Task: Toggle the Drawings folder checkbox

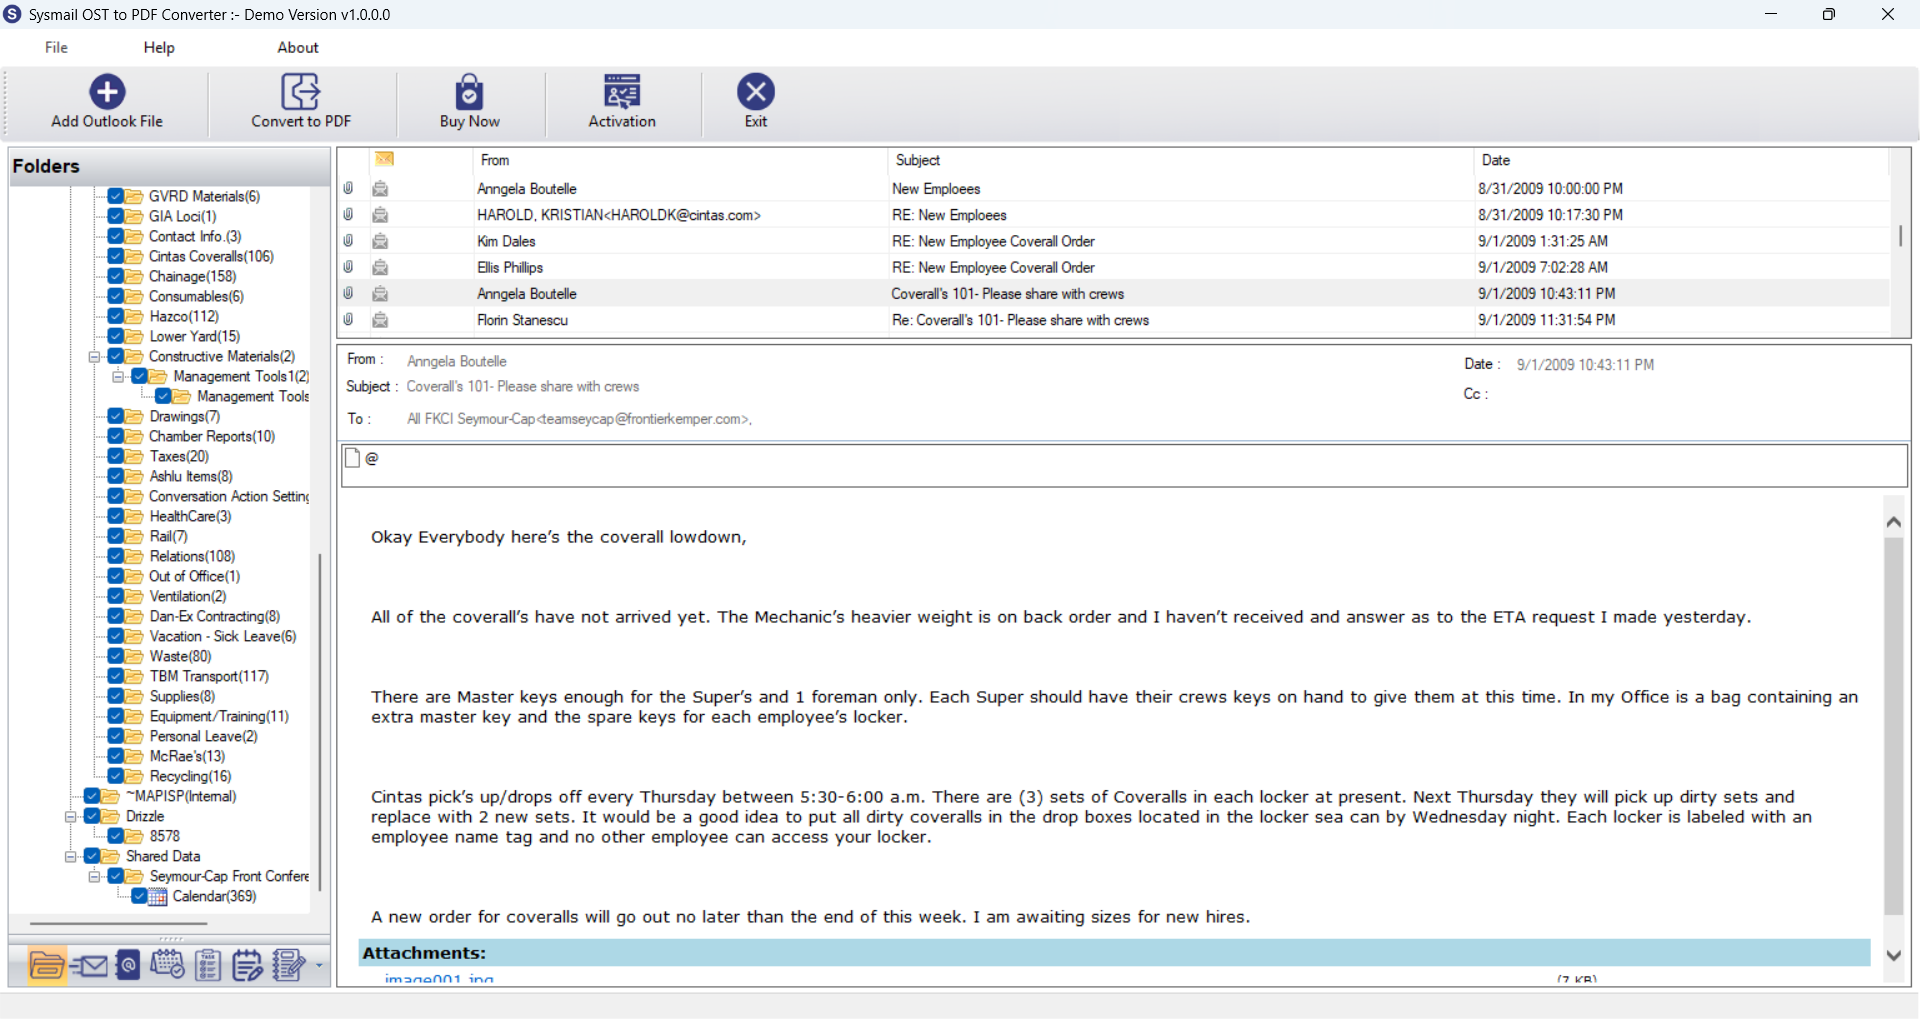Action: (x=116, y=416)
